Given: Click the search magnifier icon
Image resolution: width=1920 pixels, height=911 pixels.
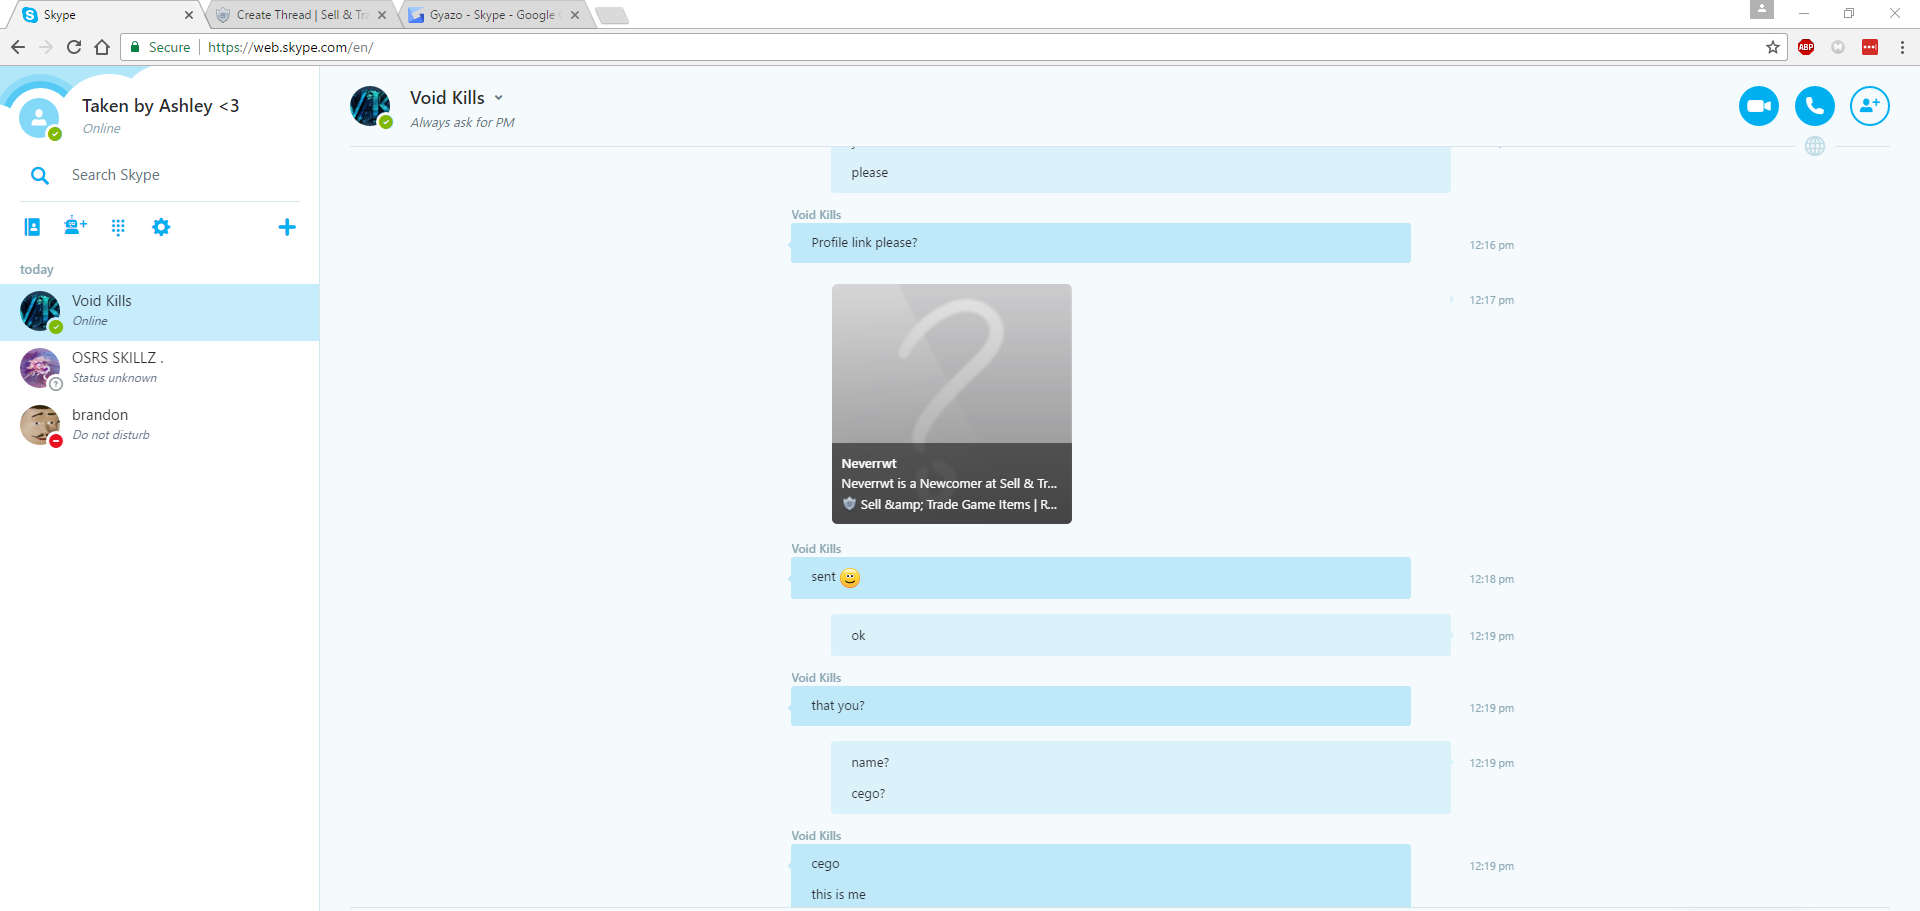Looking at the screenshot, I should point(40,175).
